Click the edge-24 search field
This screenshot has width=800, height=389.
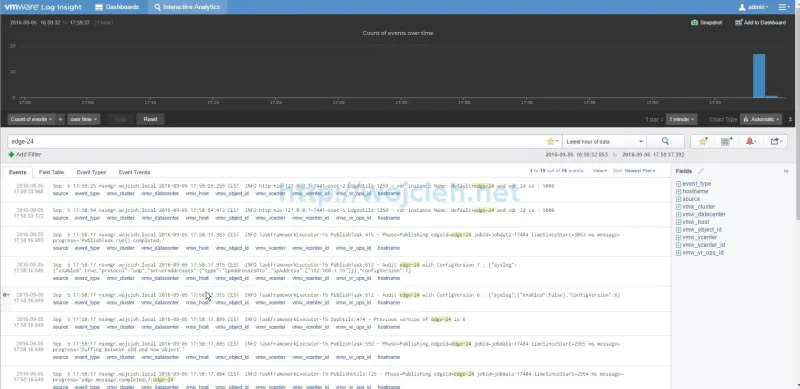(x=276, y=141)
